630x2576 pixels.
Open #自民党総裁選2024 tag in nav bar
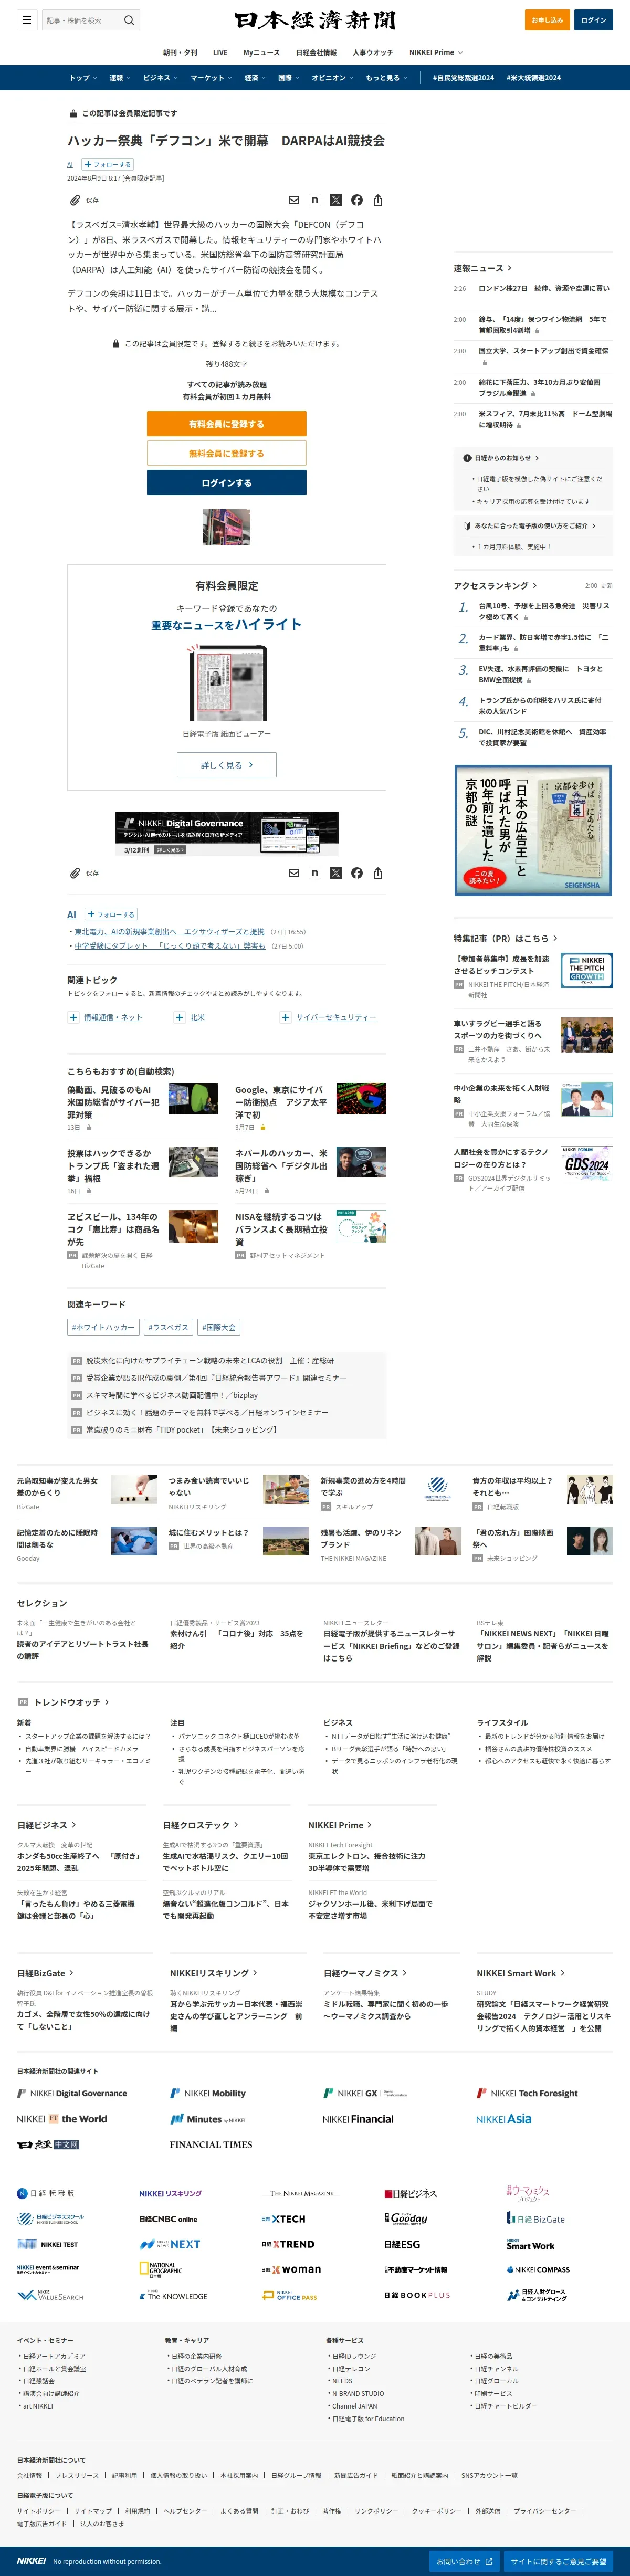click(463, 78)
